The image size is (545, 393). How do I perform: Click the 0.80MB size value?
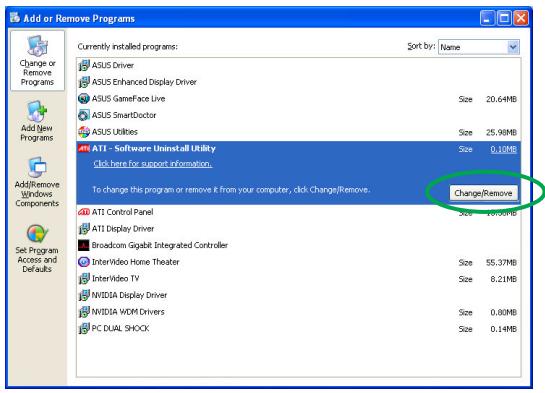[x=503, y=312]
